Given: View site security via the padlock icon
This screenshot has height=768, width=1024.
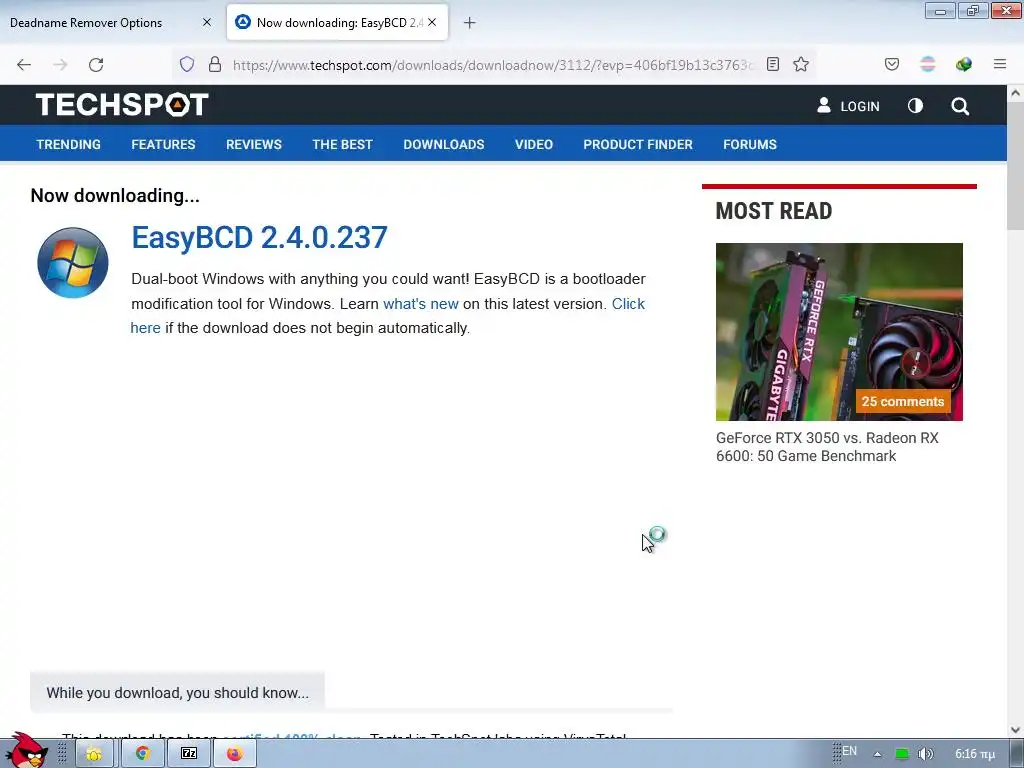Looking at the screenshot, I should click(215, 64).
